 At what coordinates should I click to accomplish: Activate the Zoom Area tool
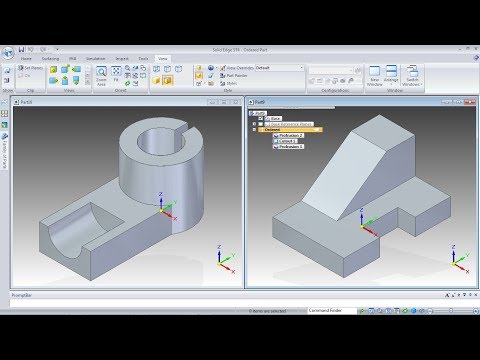coord(101,76)
